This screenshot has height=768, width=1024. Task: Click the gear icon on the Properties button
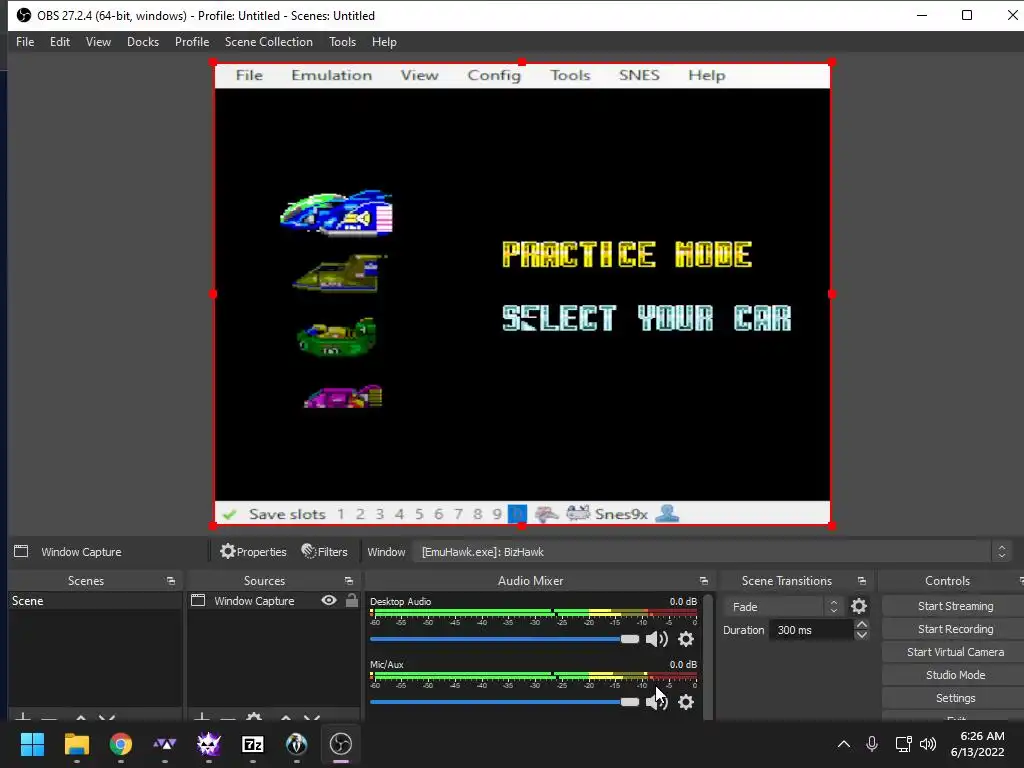pos(227,551)
